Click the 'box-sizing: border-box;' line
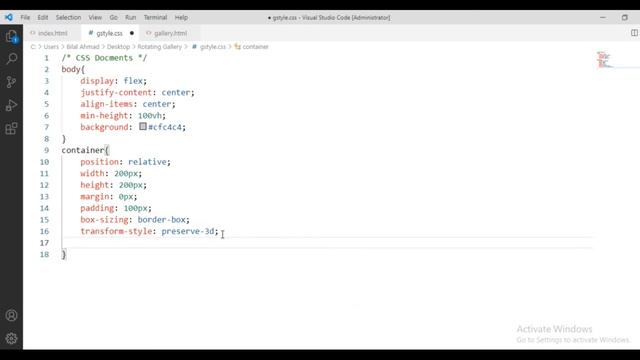 pos(135,220)
